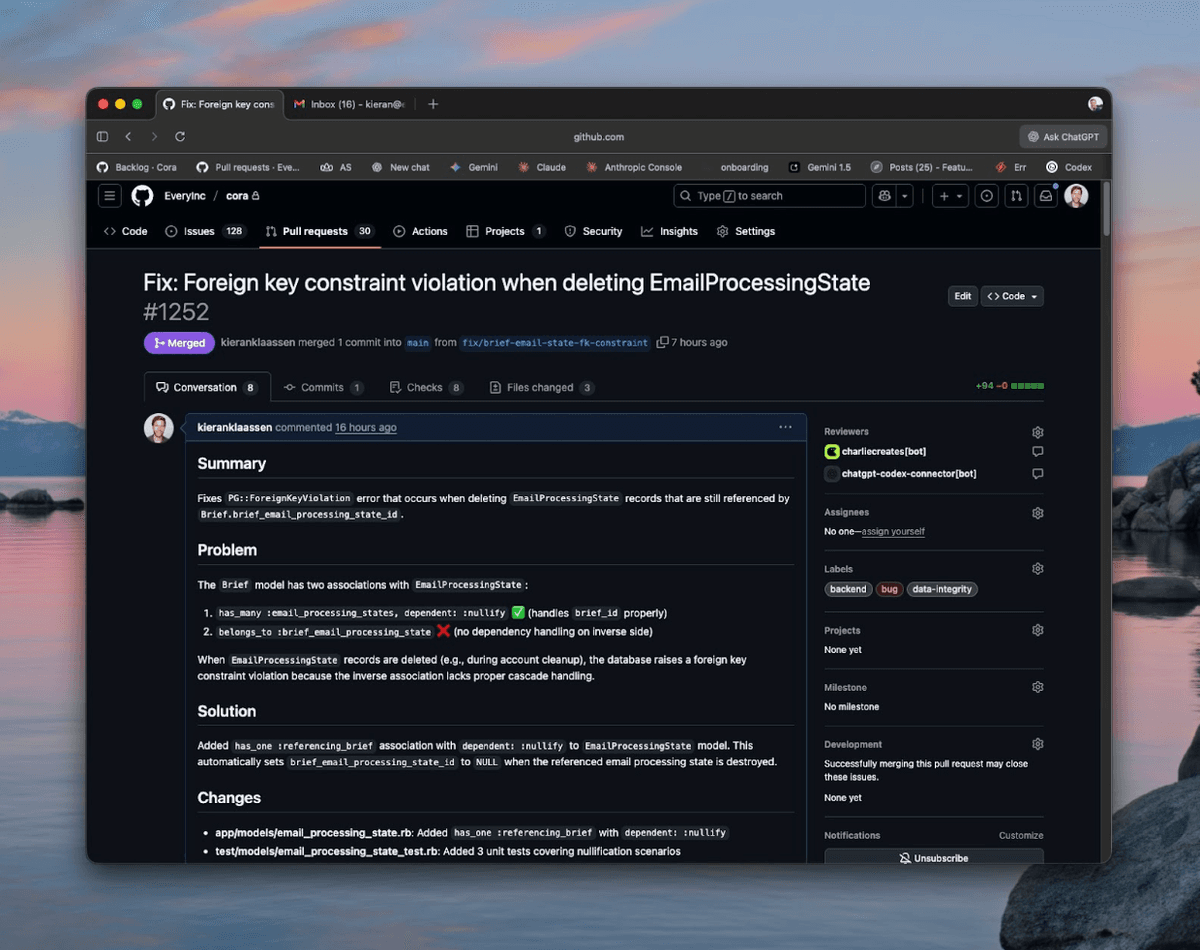Toggle the browser sidebar icon
Screen dimensions: 1200x950
pyautogui.click(x=102, y=137)
